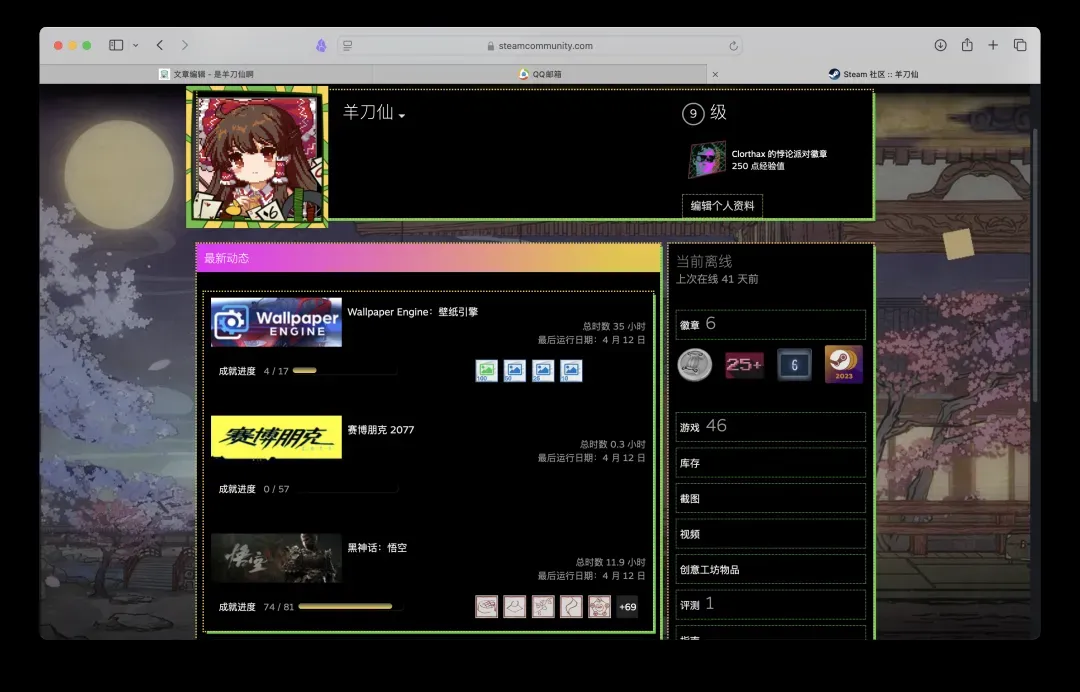Select the 25+ game collector badge
Image resolution: width=1080 pixels, height=692 pixels.
pyautogui.click(x=744, y=365)
